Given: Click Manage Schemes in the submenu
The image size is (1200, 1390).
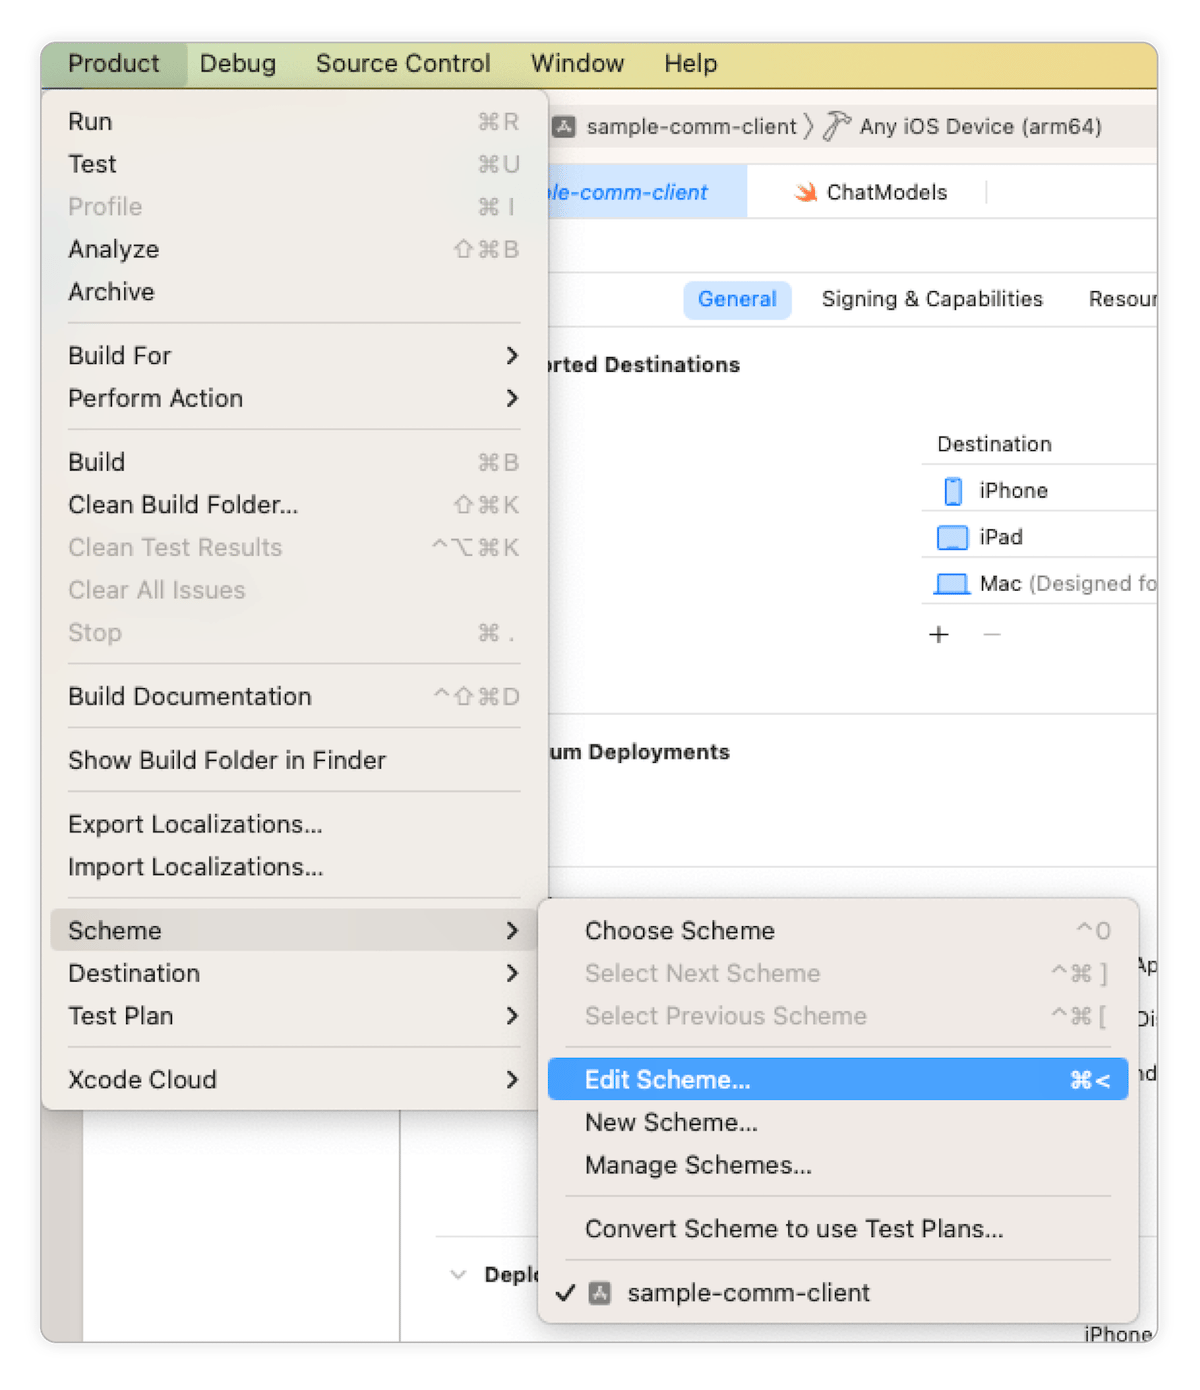Looking at the screenshot, I should (x=697, y=1164).
